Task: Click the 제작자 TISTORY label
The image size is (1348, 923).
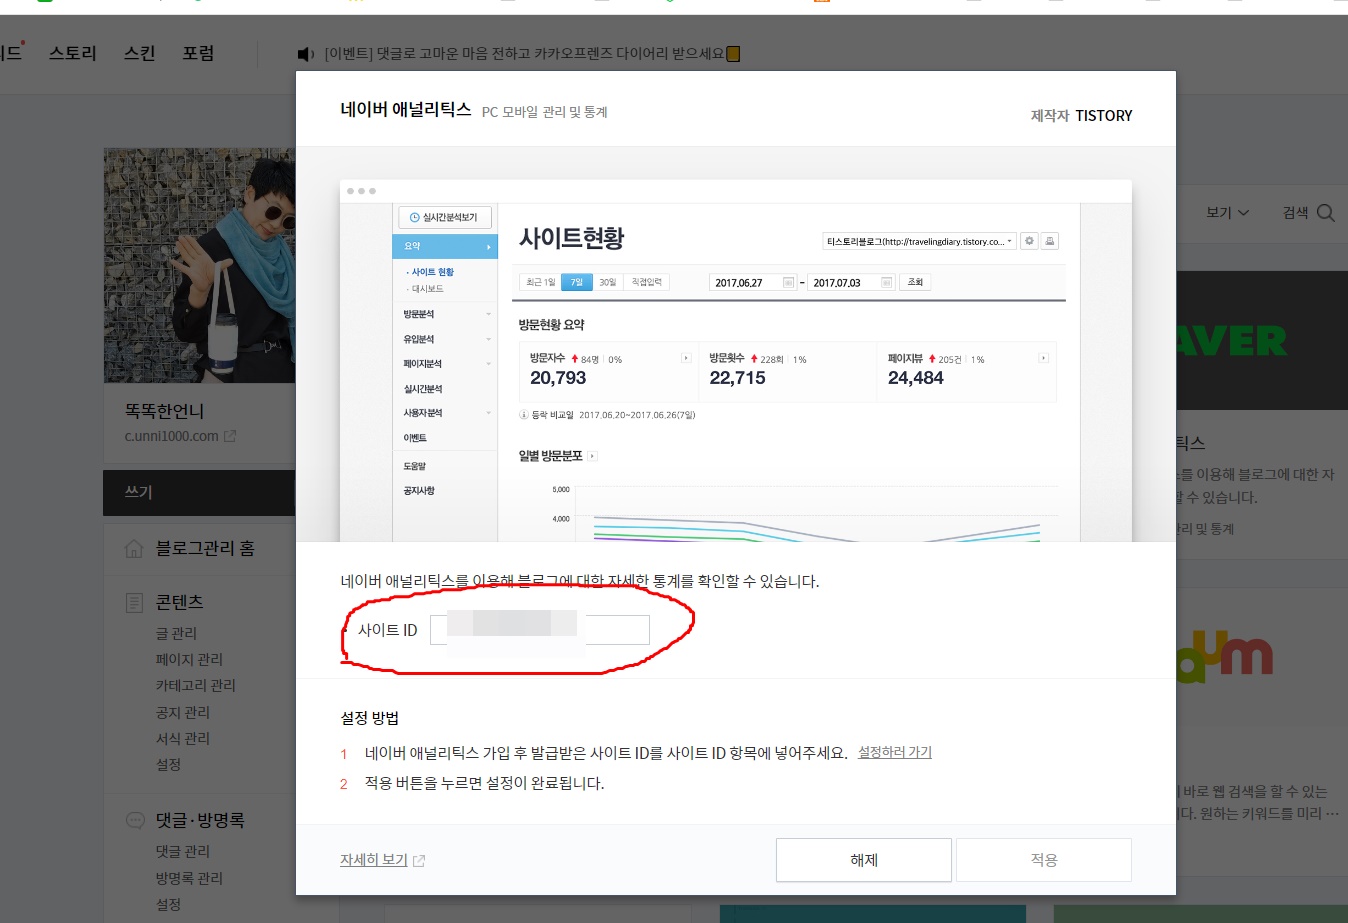Action: coord(1081,116)
